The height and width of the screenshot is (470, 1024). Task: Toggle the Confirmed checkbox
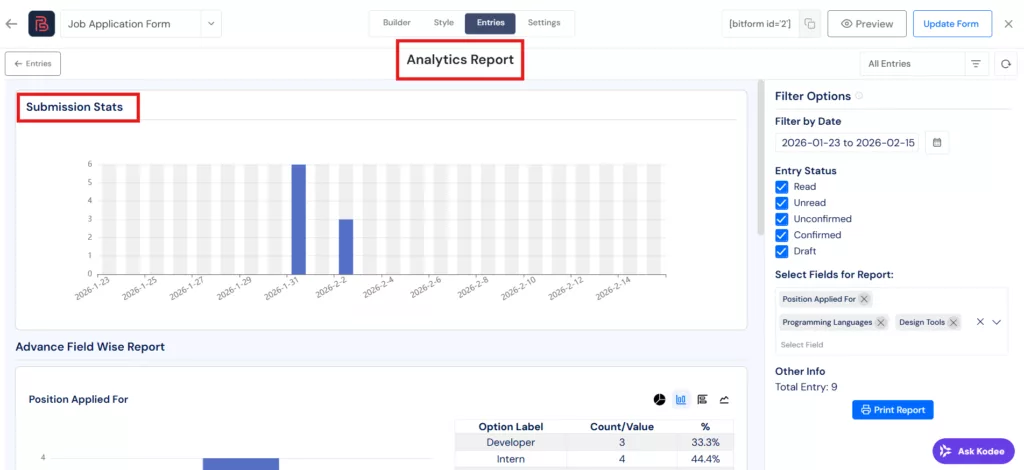click(781, 234)
